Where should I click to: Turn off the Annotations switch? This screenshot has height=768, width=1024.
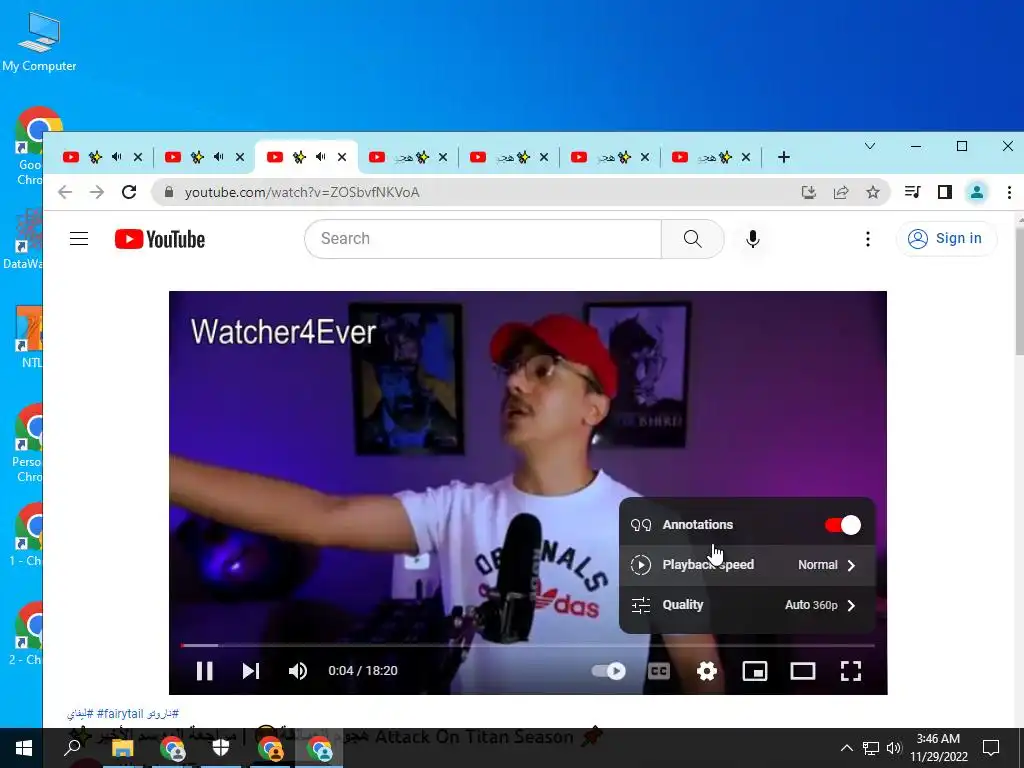[x=842, y=525]
